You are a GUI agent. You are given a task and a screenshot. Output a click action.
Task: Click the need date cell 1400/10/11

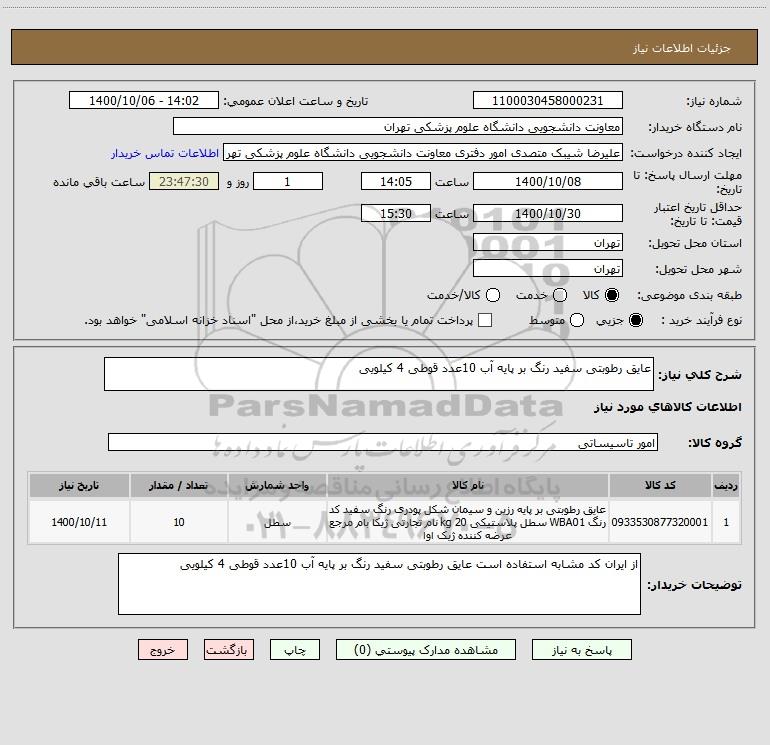pos(79,522)
